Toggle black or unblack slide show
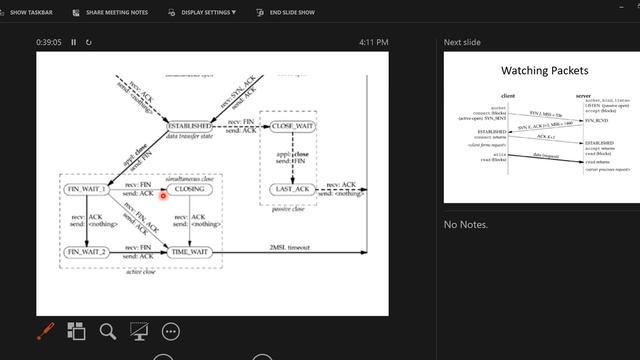 (x=139, y=331)
